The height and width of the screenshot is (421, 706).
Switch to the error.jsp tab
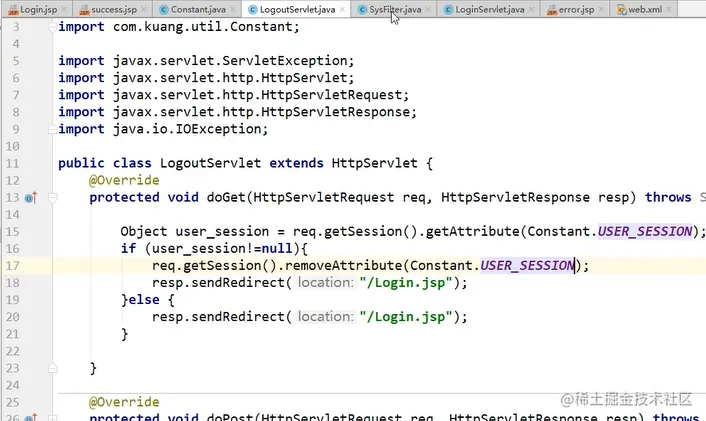point(576,9)
